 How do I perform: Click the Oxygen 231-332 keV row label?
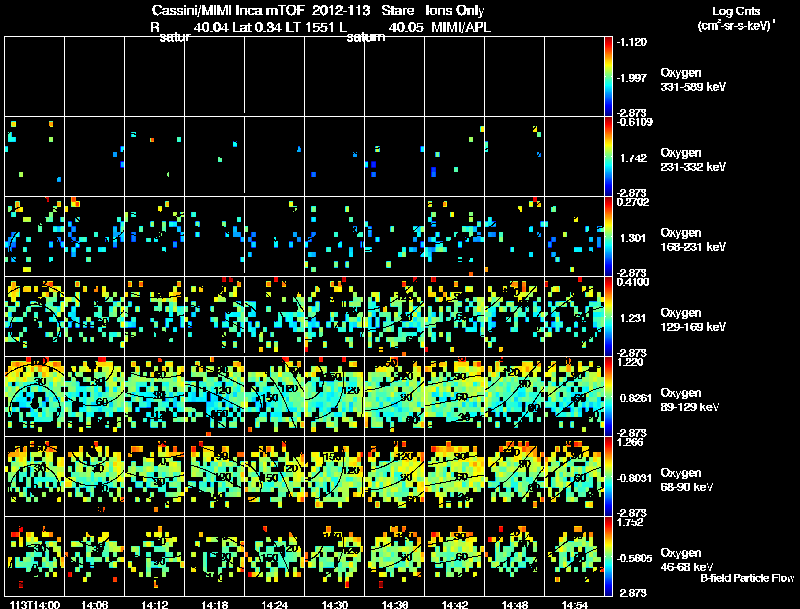(x=693, y=160)
